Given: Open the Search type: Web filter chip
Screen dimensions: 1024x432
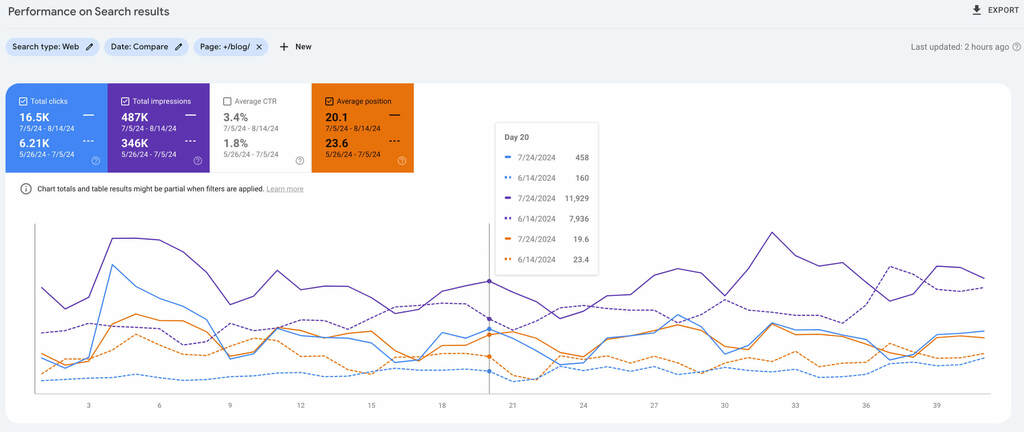Looking at the screenshot, I should point(45,46).
